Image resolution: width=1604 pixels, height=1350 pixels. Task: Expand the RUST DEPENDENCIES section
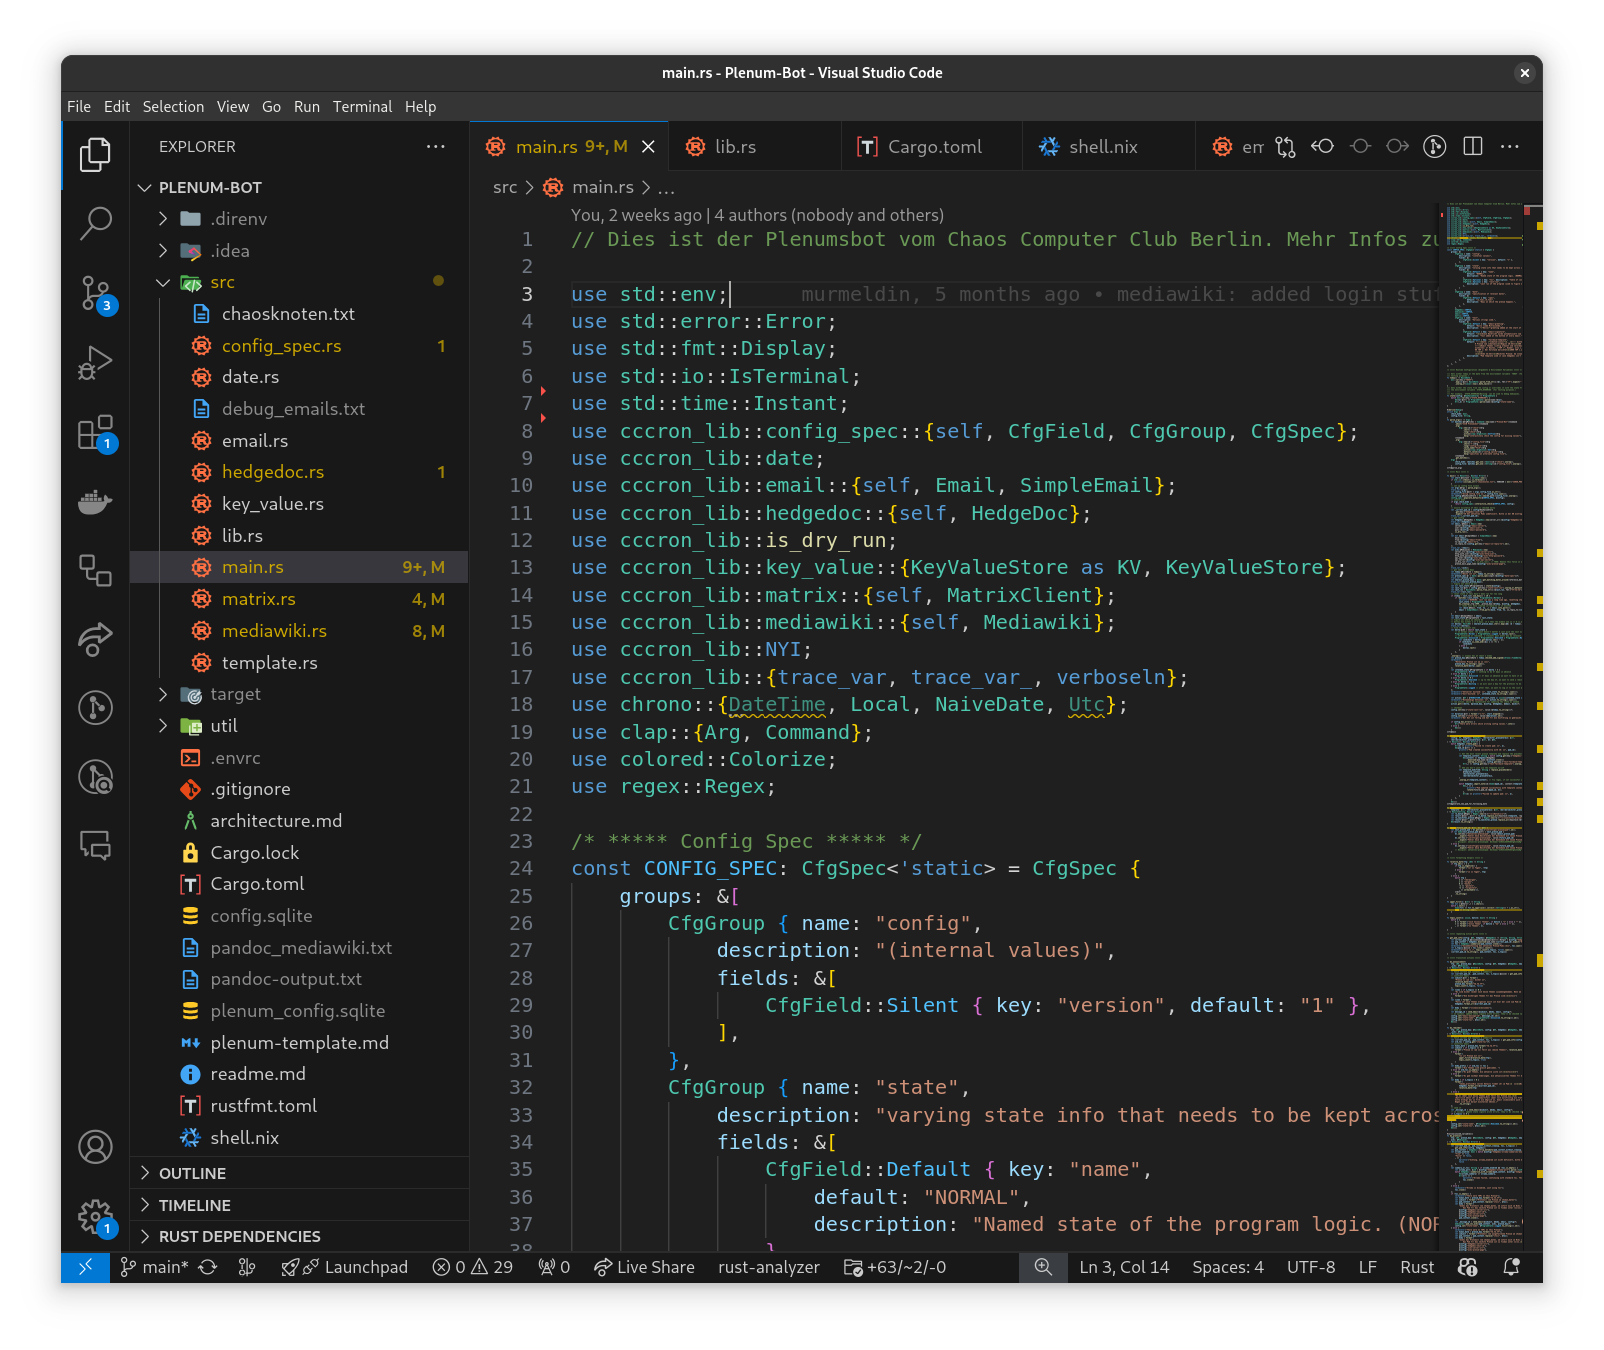pos(239,1237)
